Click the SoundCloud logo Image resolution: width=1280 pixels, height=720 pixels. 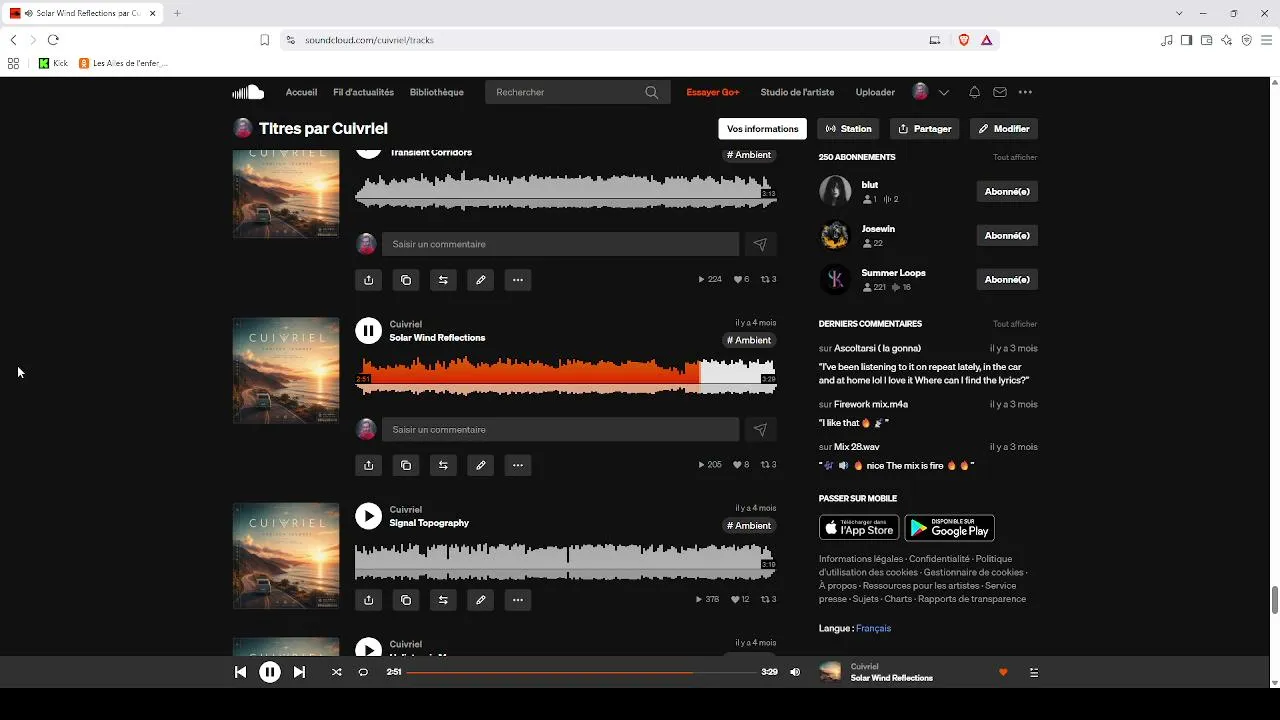(248, 92)
